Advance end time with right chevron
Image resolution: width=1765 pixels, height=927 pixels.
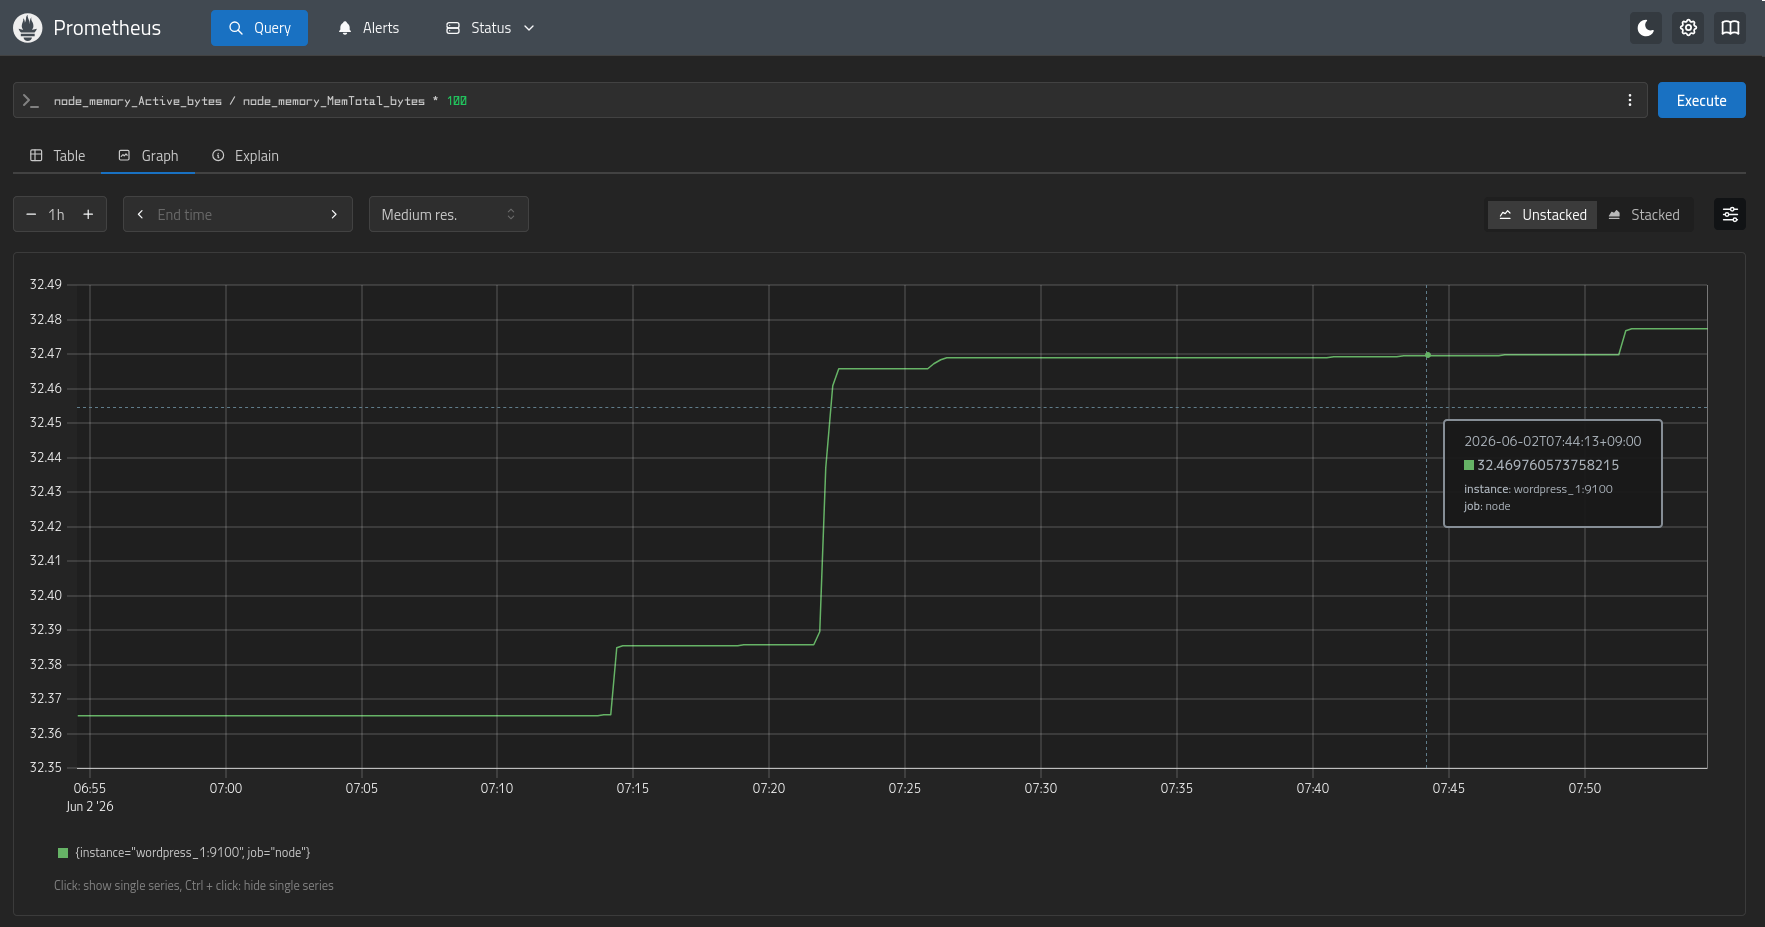pos(334,214)
